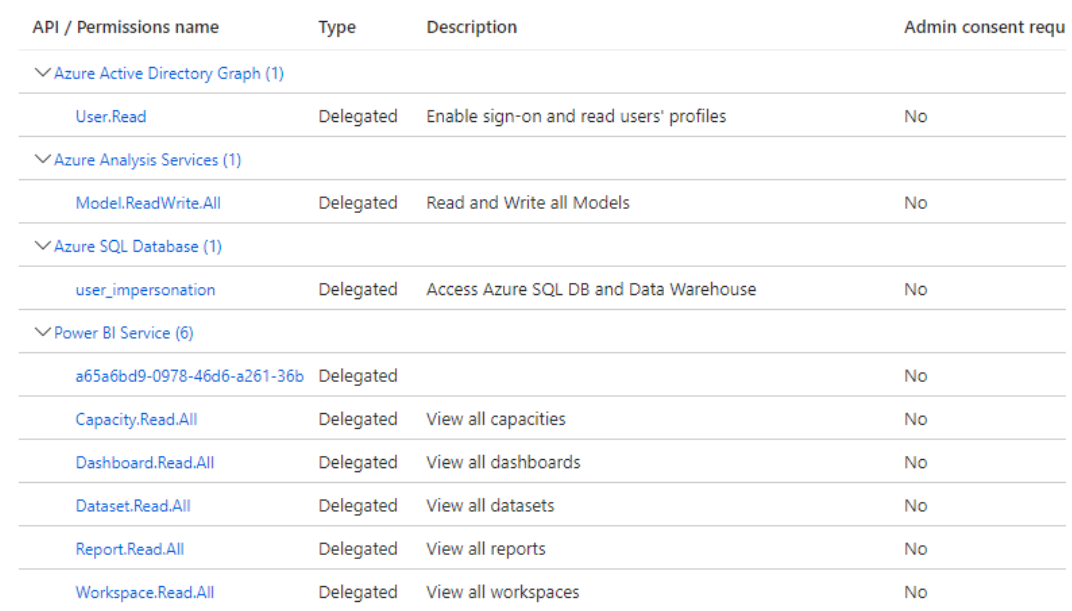Collapse the Azure Analysis Services group
This screenshot has height=611, width=1072.
[x=42, y=159]
